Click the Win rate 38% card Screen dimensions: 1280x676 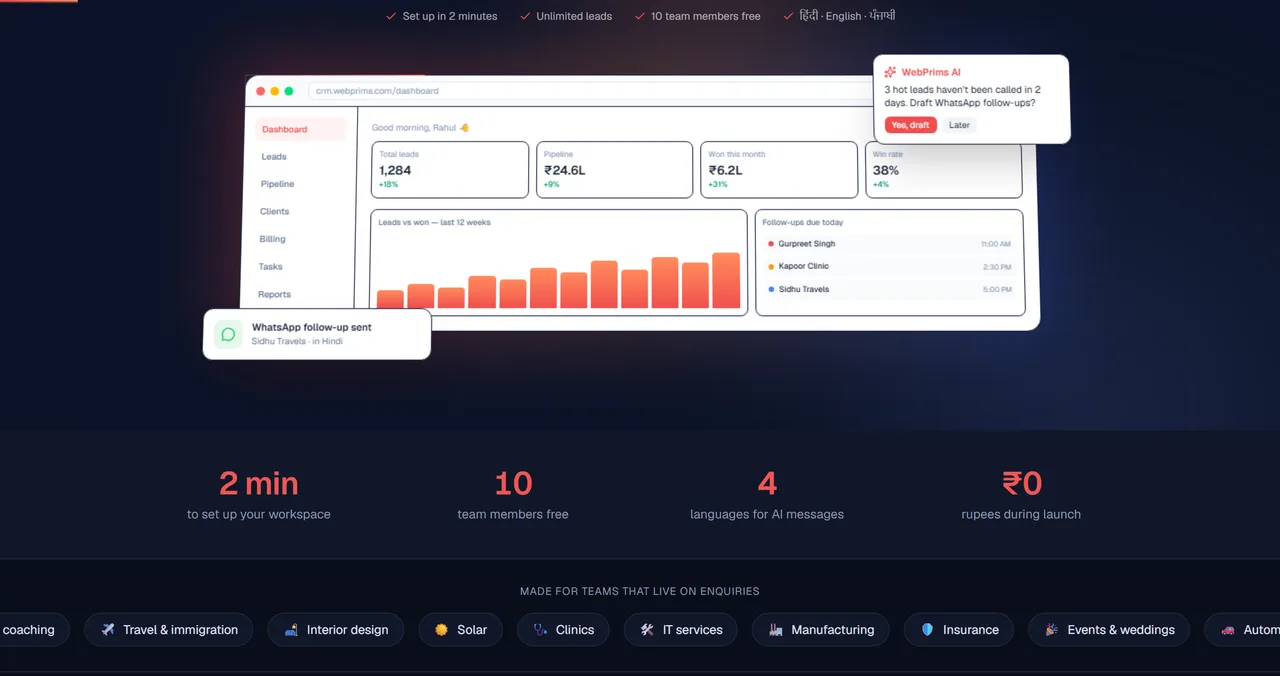point(943,170)
